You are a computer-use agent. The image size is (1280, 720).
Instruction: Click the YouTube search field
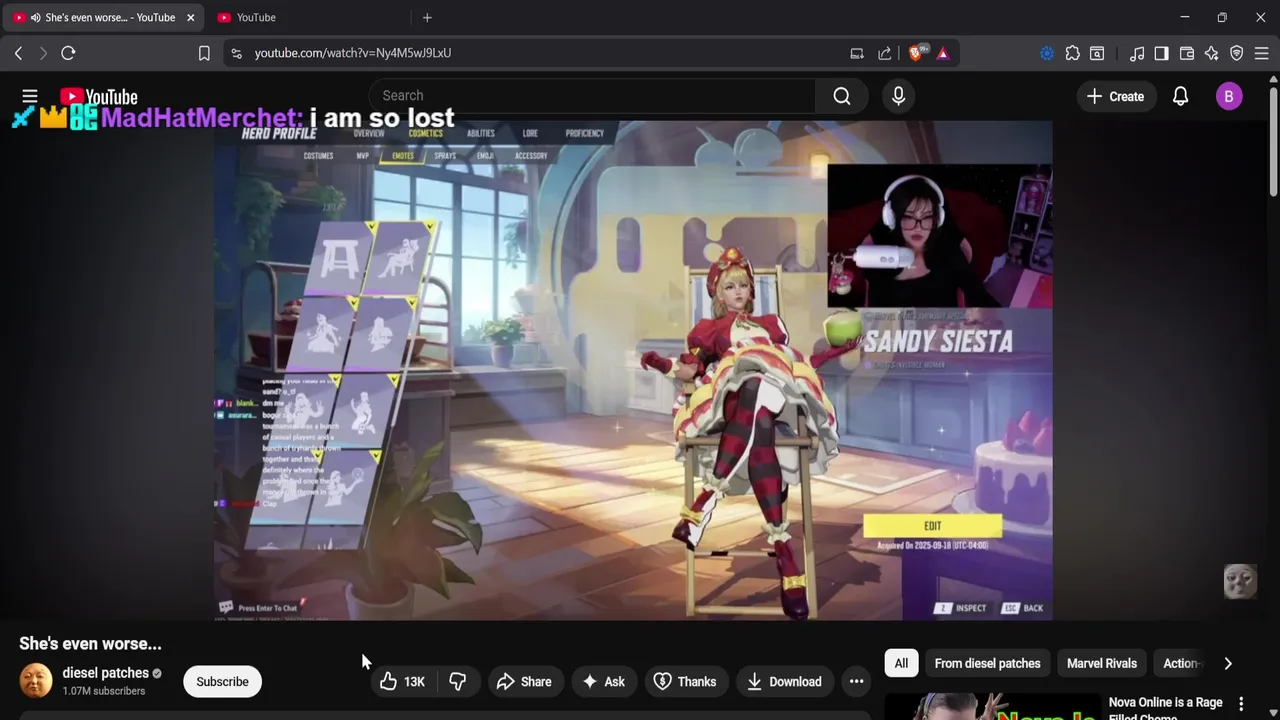[592, 96]
